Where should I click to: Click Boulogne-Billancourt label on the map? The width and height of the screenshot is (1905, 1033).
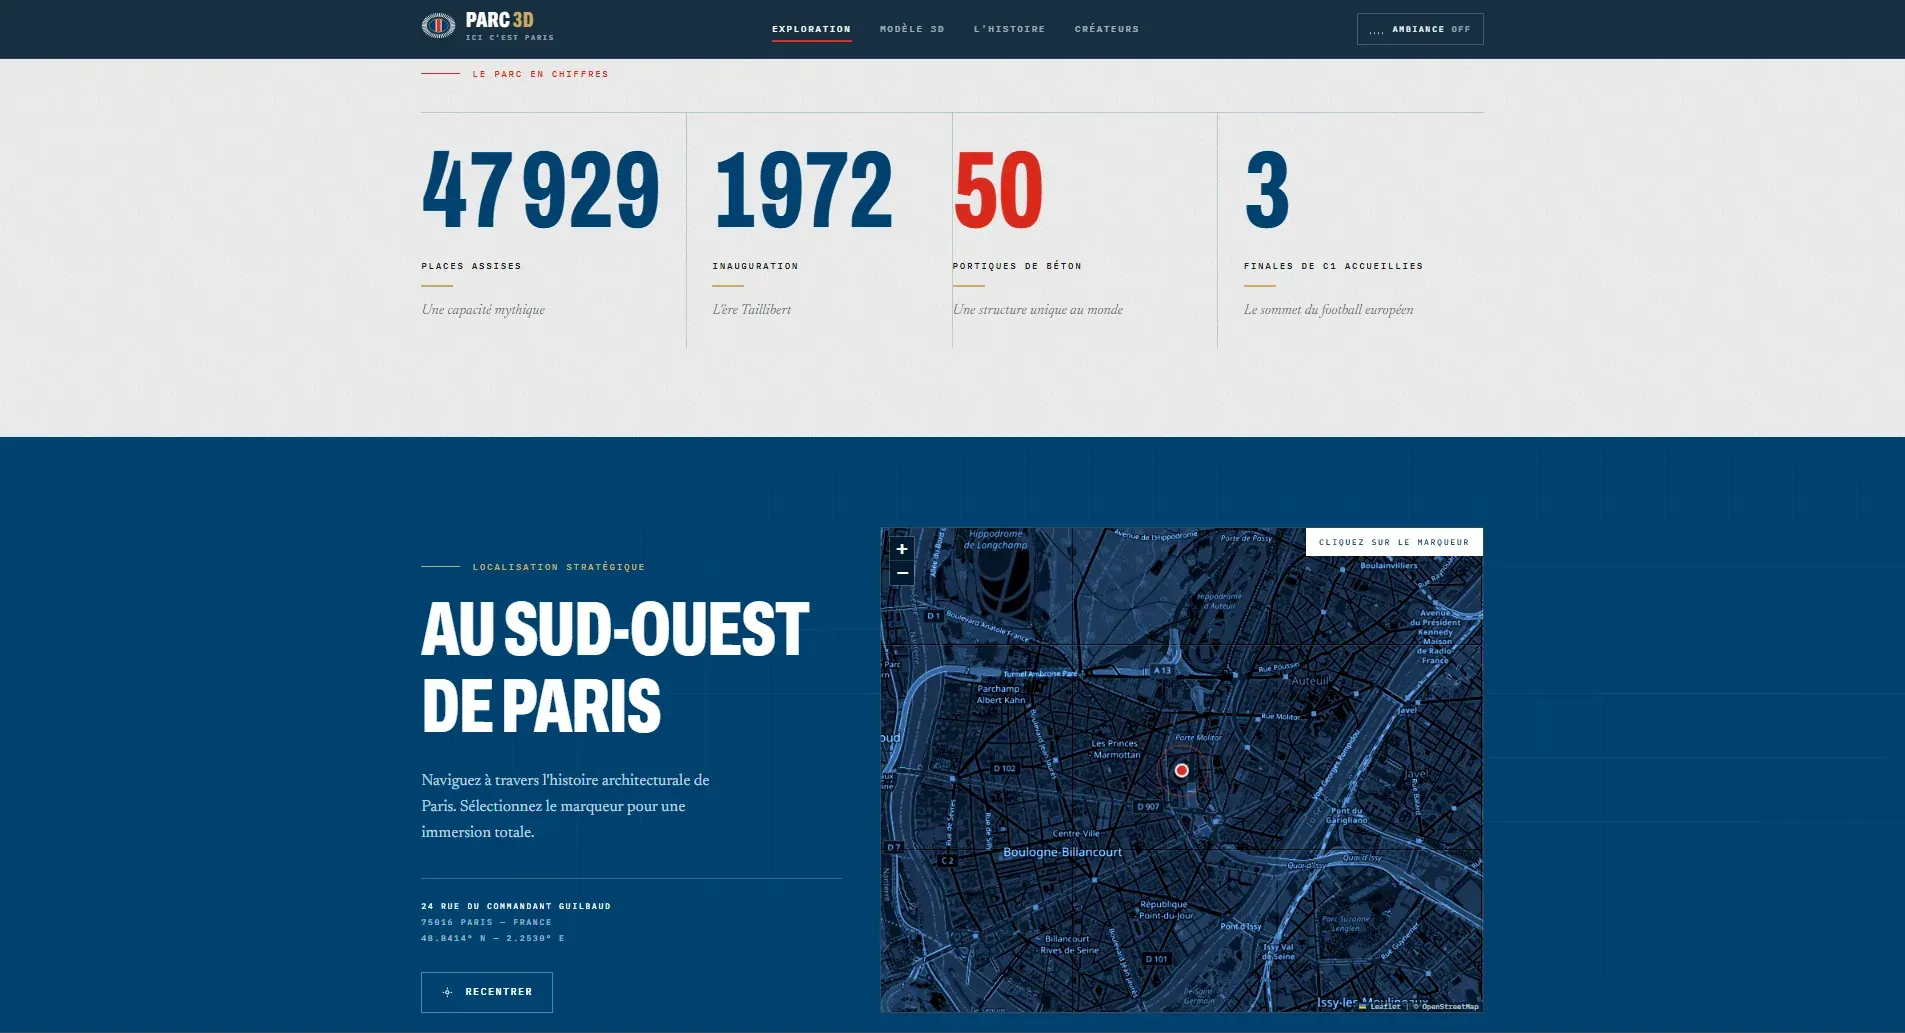tap(1062, 852)
